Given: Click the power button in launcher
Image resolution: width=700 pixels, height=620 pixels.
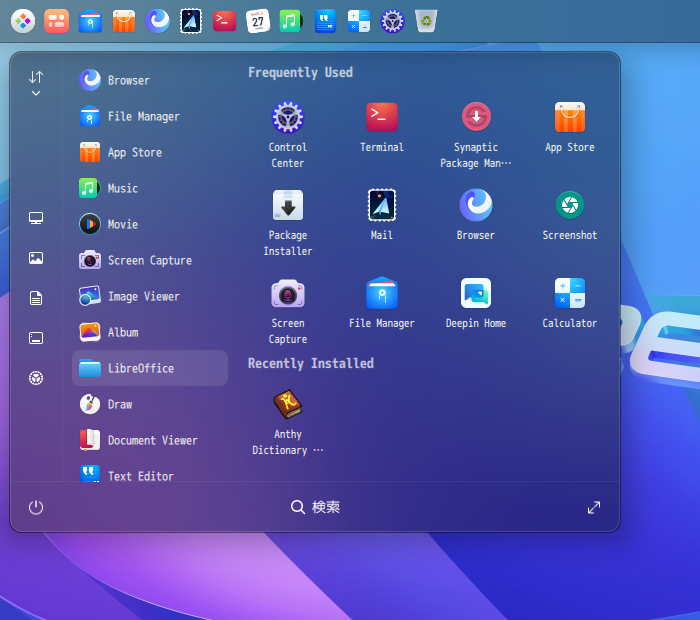Looking at the screenshot, I should click(x=36, y=507).
